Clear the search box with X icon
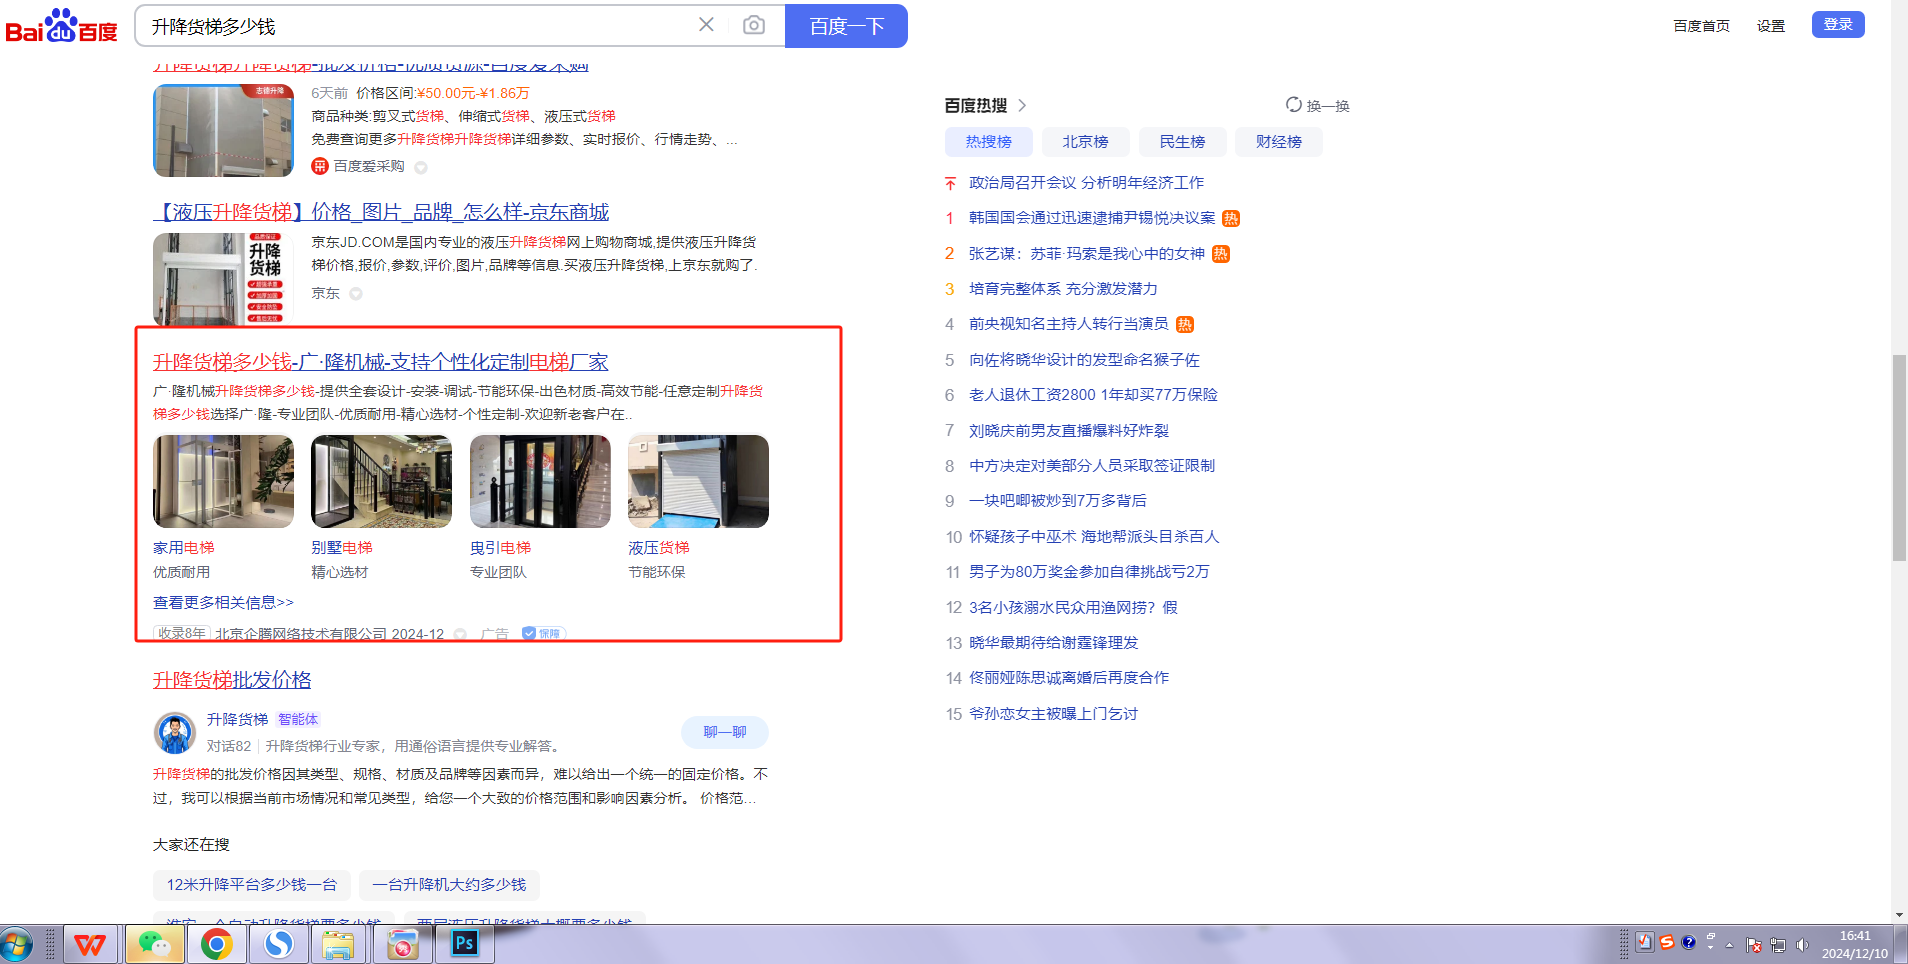This screenshot has height=964, width=1908. (706, 25)
